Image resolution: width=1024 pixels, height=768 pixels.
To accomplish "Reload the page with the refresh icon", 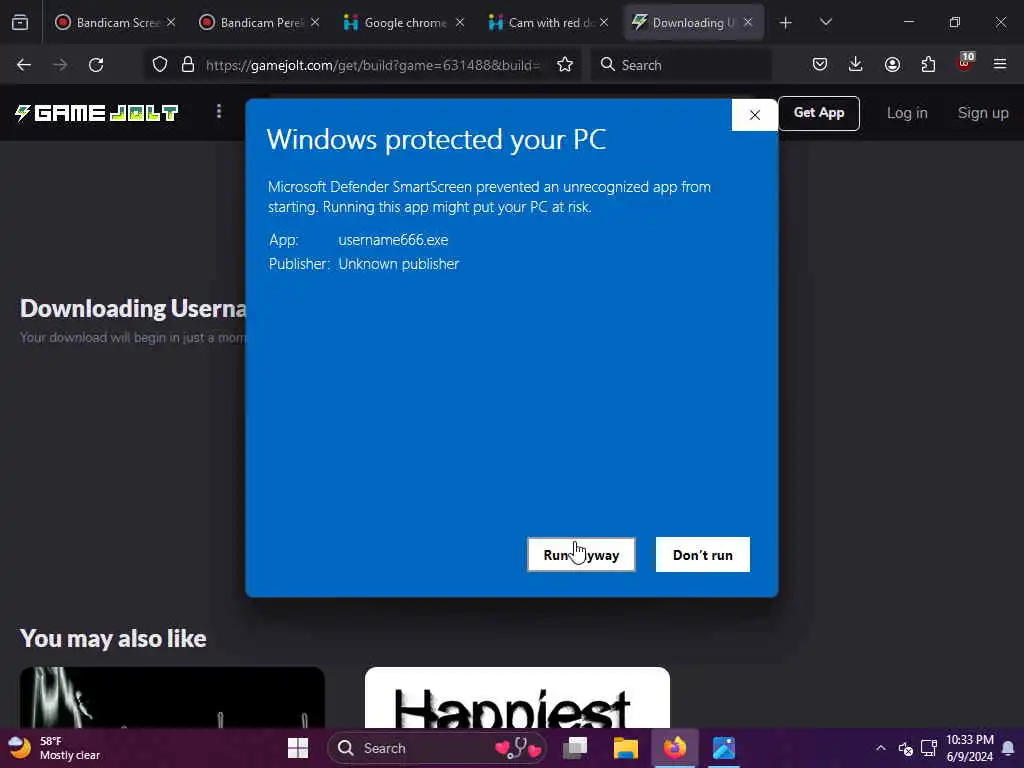I will click(x=96, y=65).
